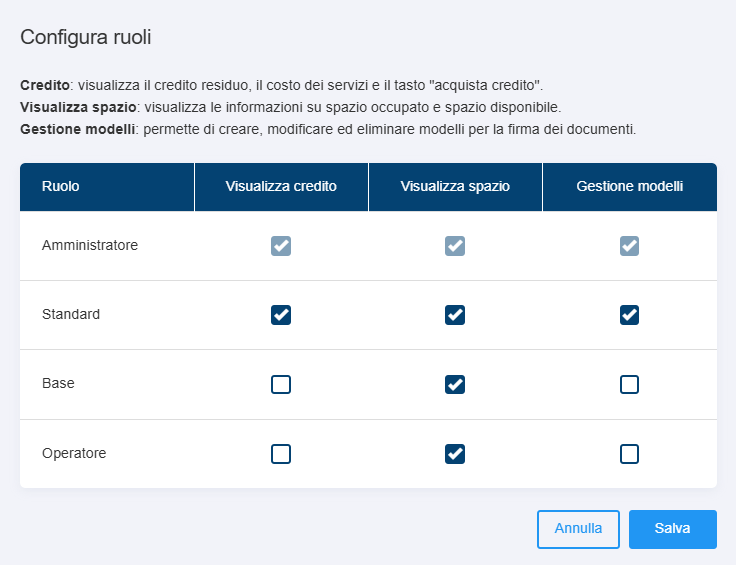The image size is (736, 565).
Task: Cancel with the Annulla button
Action: (x=578, y=529)
